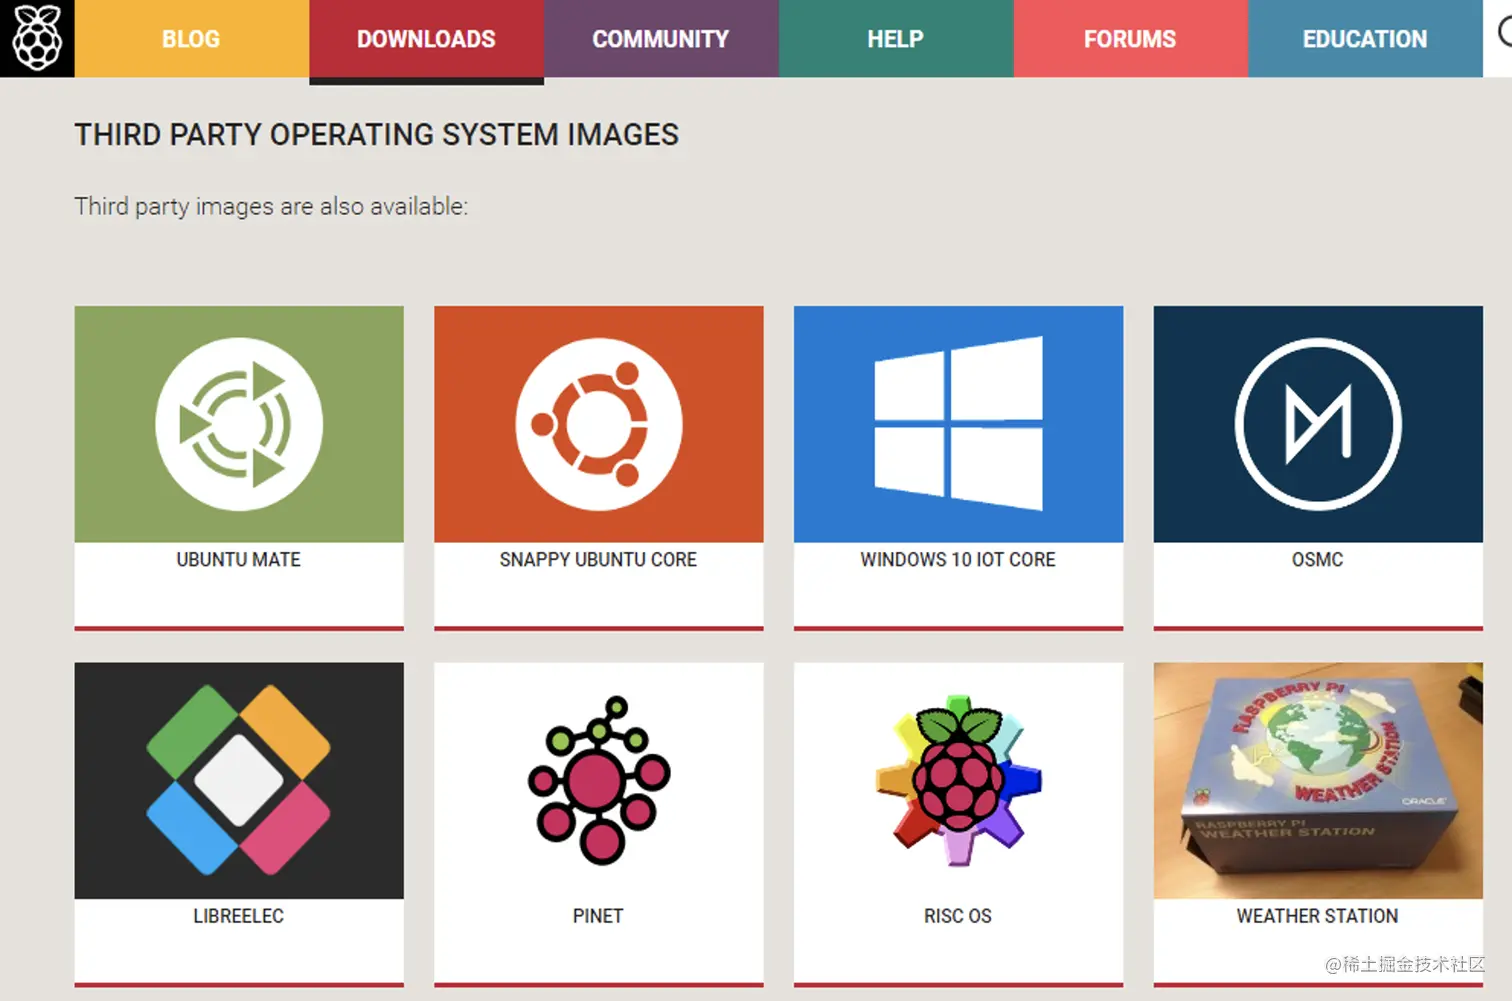Image resolution: width=1512 pixels, height=1001 pixels.
Task: Open the OSMC text link
Action: click(x=1318, y=560)
